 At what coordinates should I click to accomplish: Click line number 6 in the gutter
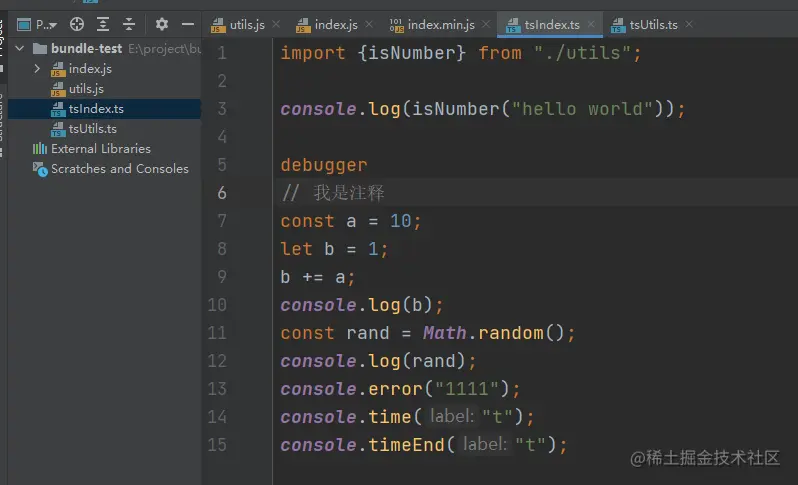tap(222, 193)
